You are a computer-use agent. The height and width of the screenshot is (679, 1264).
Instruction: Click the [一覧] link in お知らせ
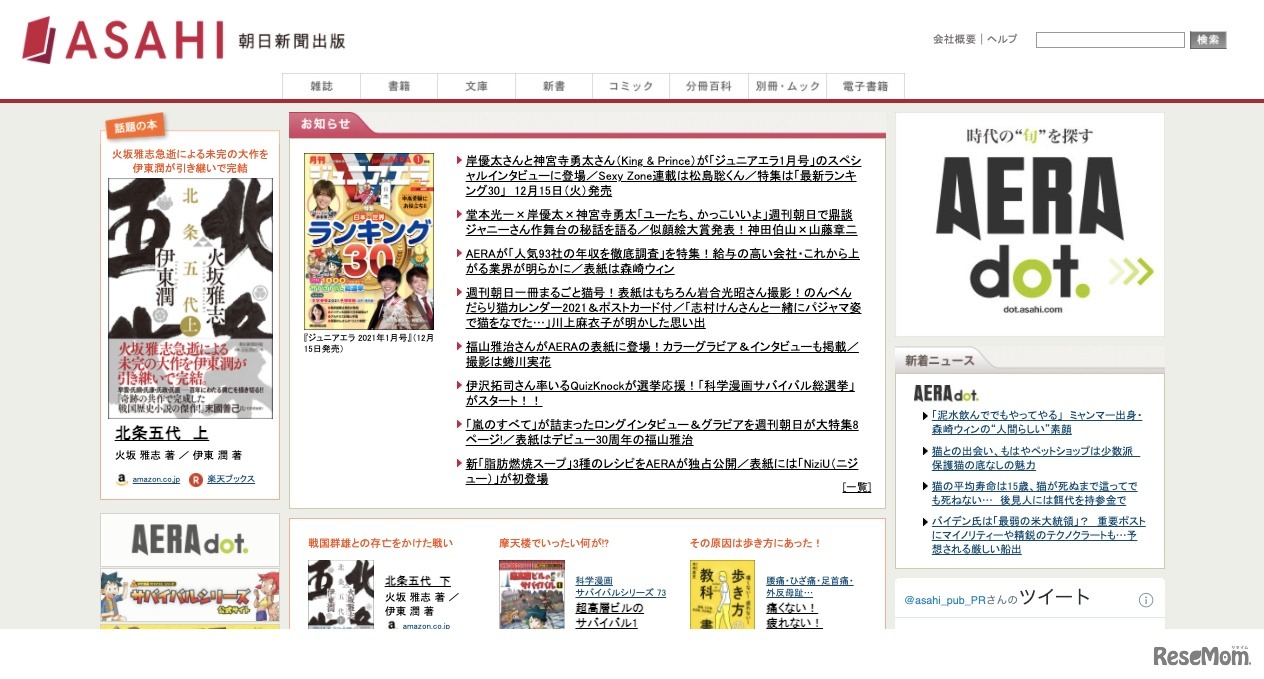coord(856,487)
